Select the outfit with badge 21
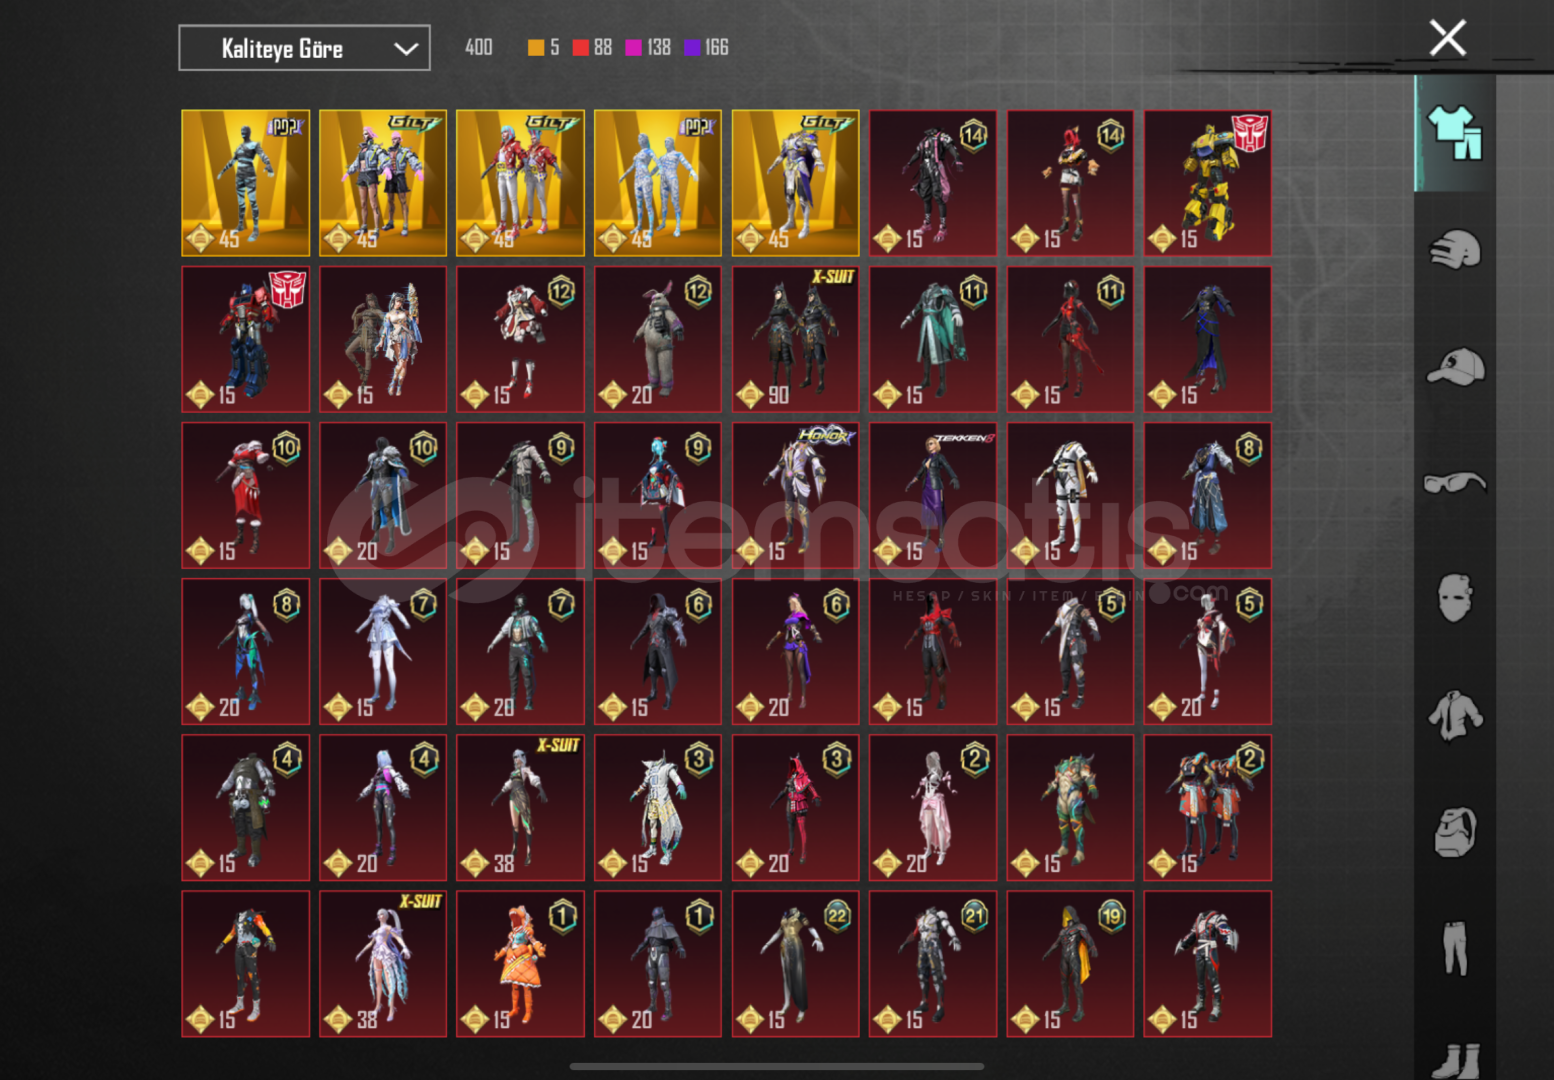 click(933, 964)
